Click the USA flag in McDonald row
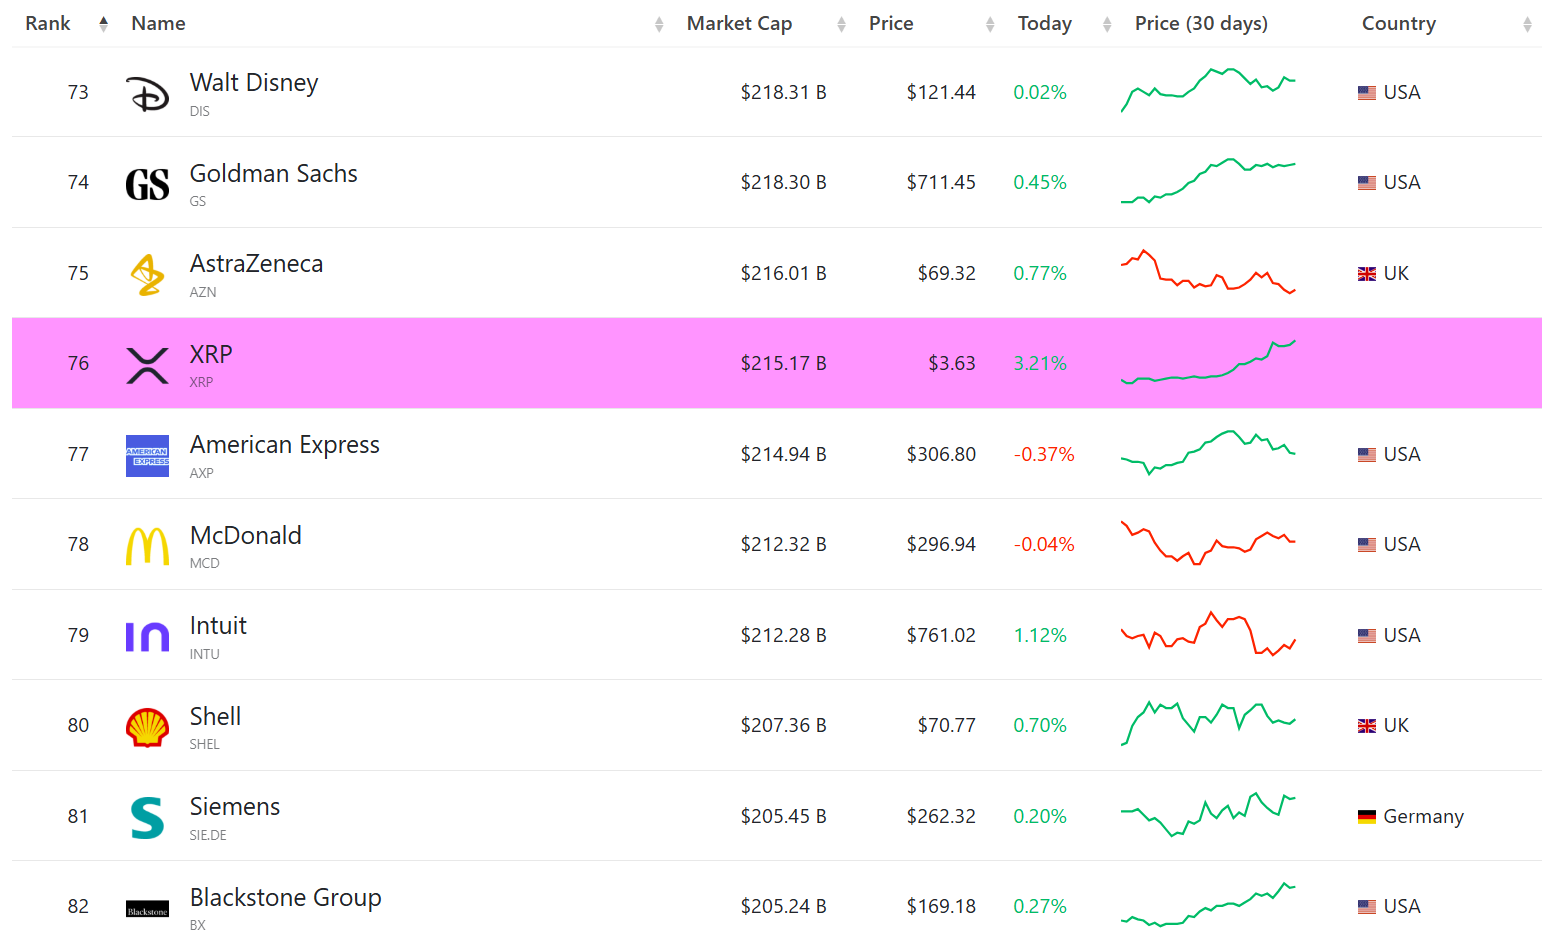This screenshot has width=1558, height=937. pos(1367,545)
